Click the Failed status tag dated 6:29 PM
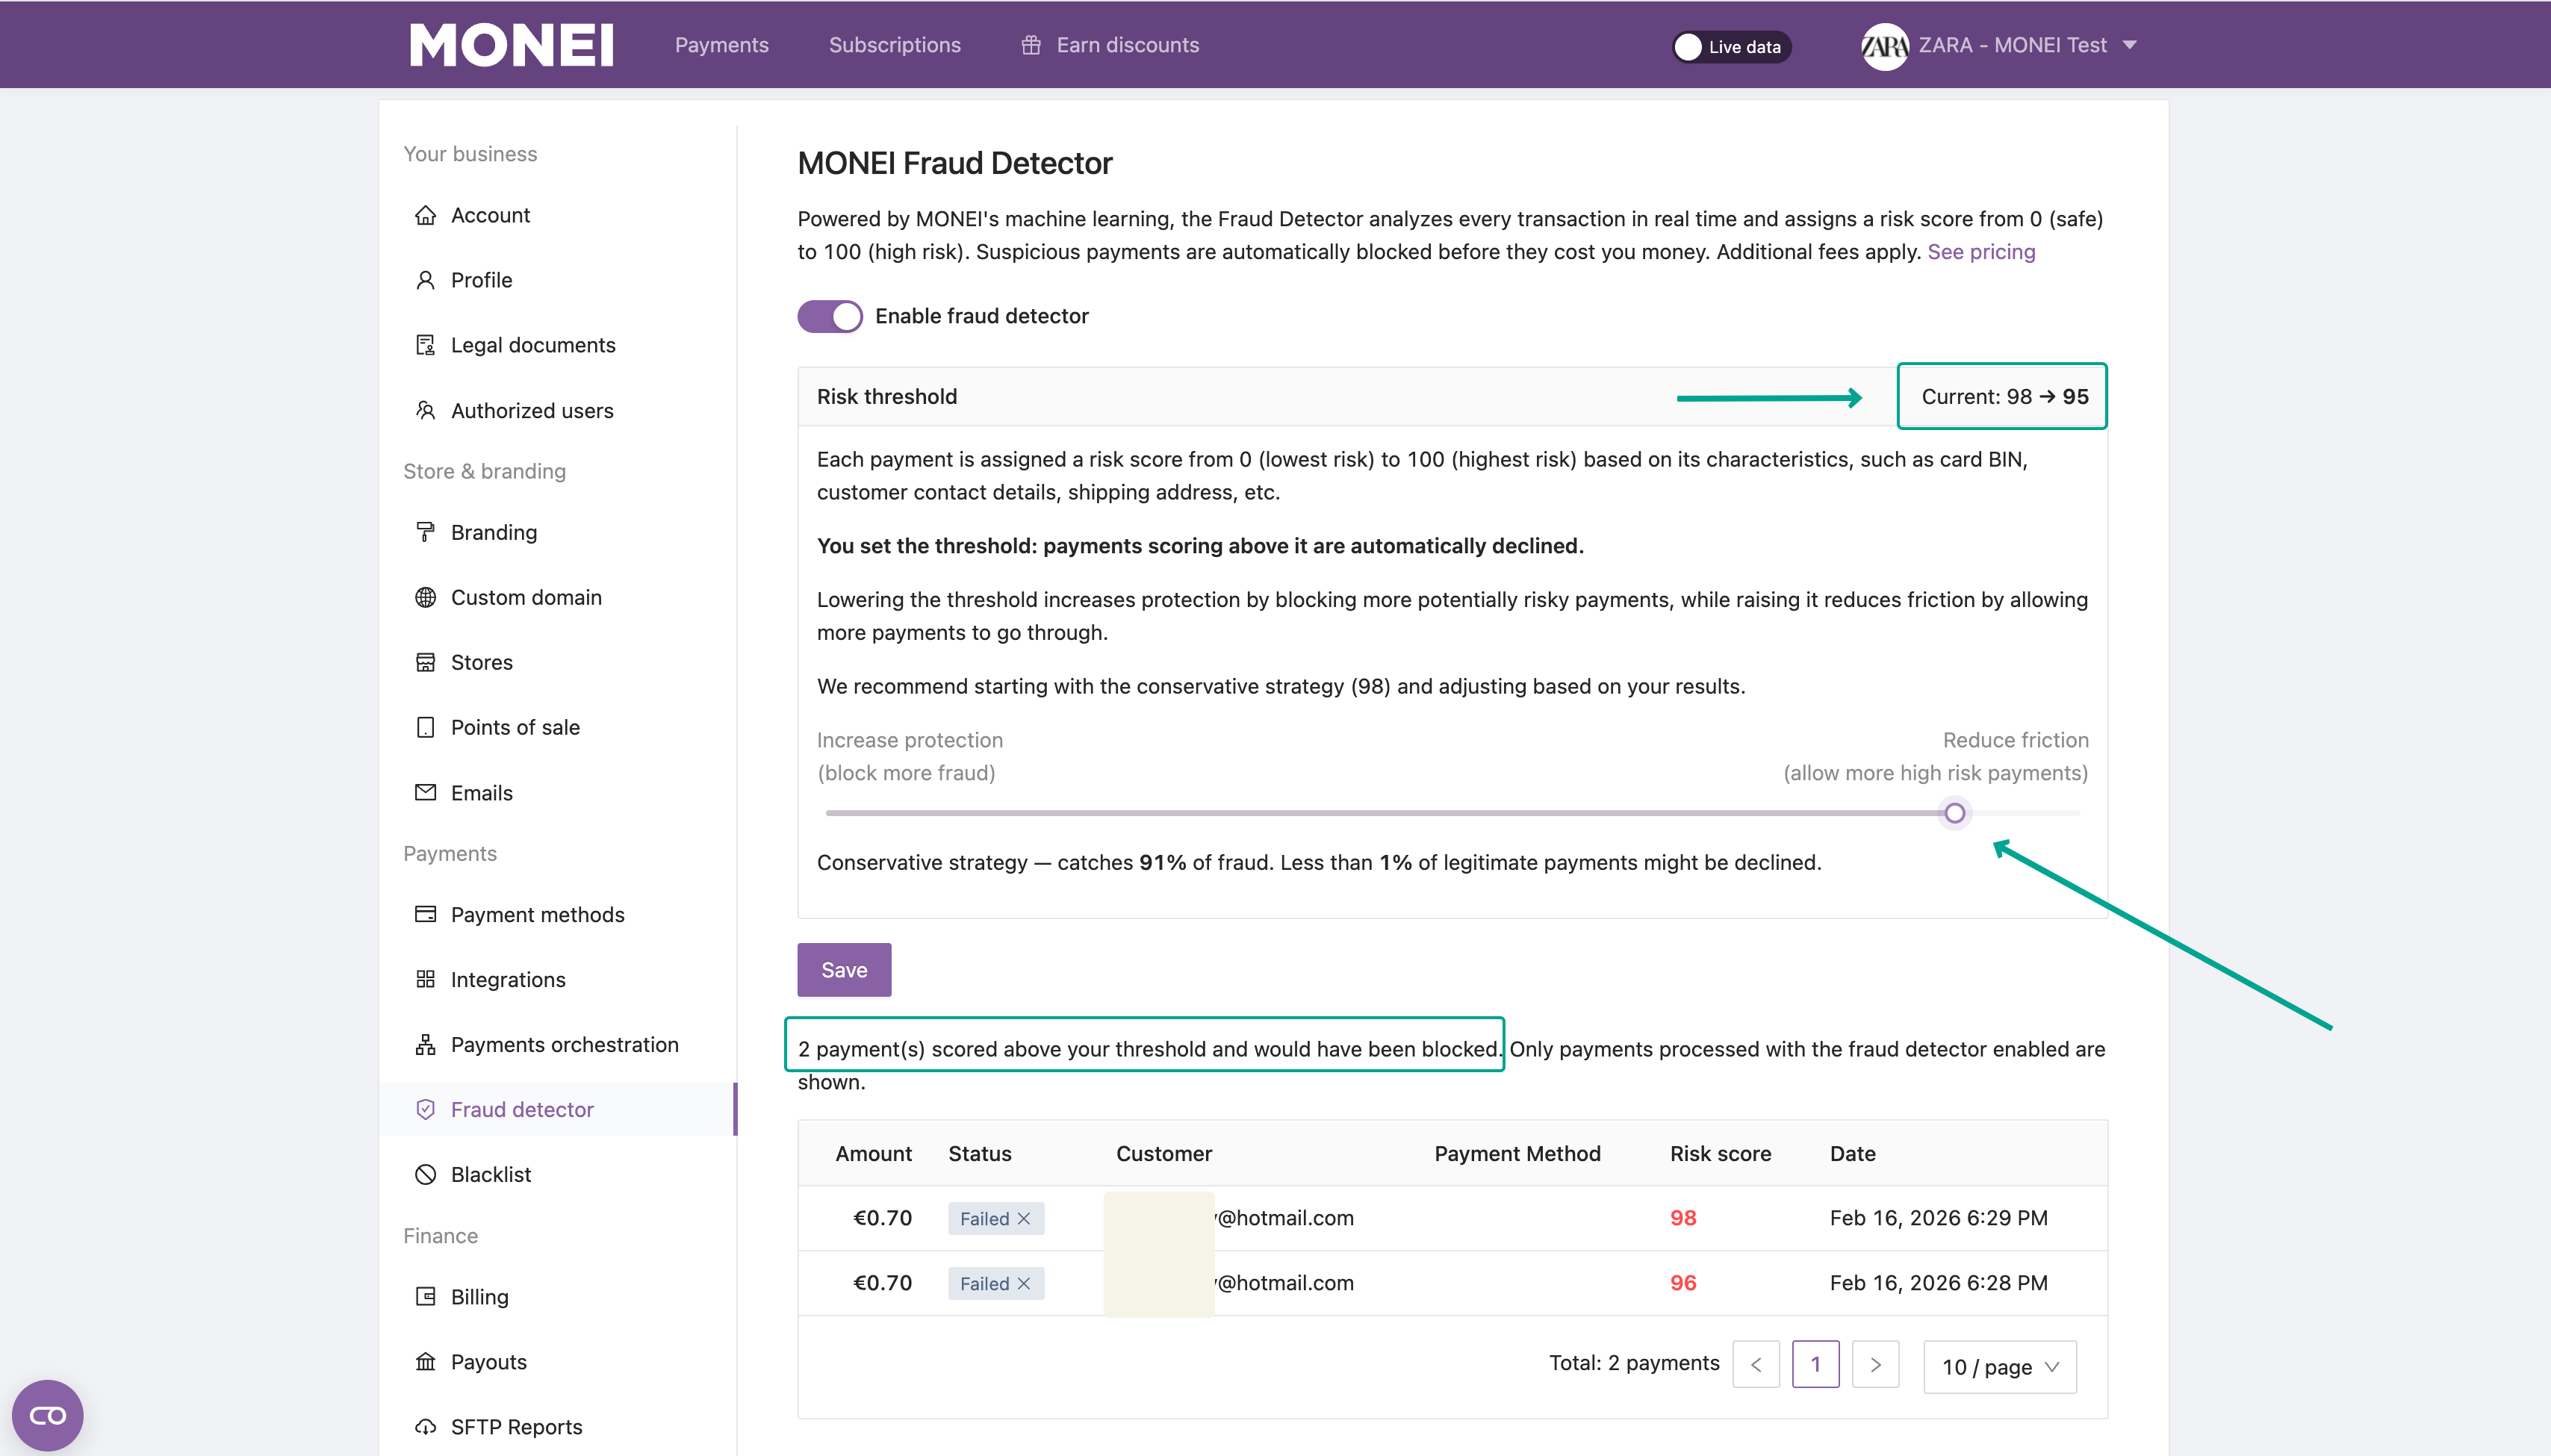 click(x=995, y=1218)
